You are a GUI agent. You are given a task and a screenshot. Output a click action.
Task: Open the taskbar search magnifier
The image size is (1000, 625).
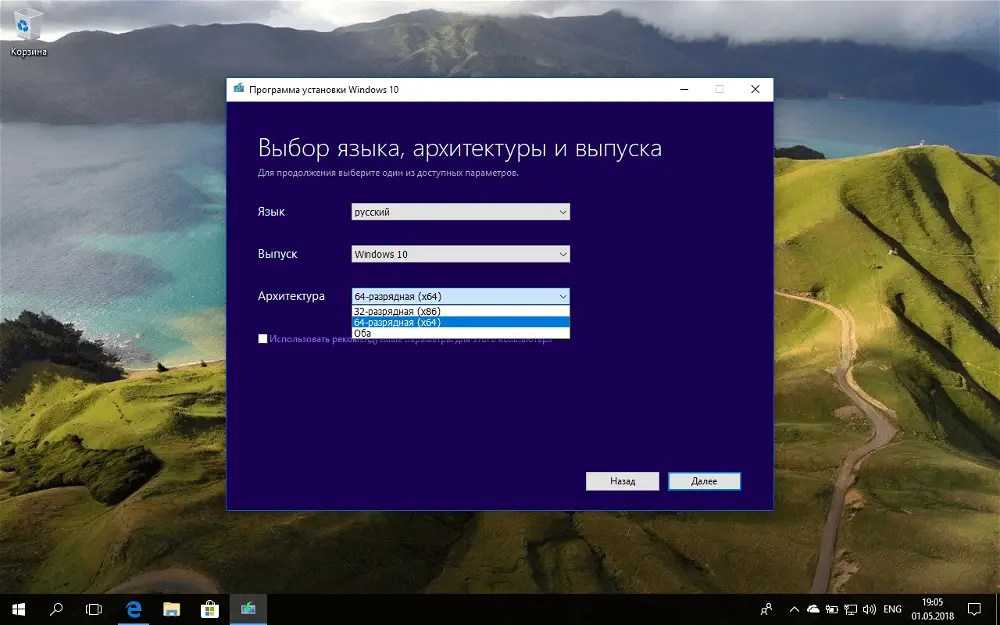click(56, 610)
